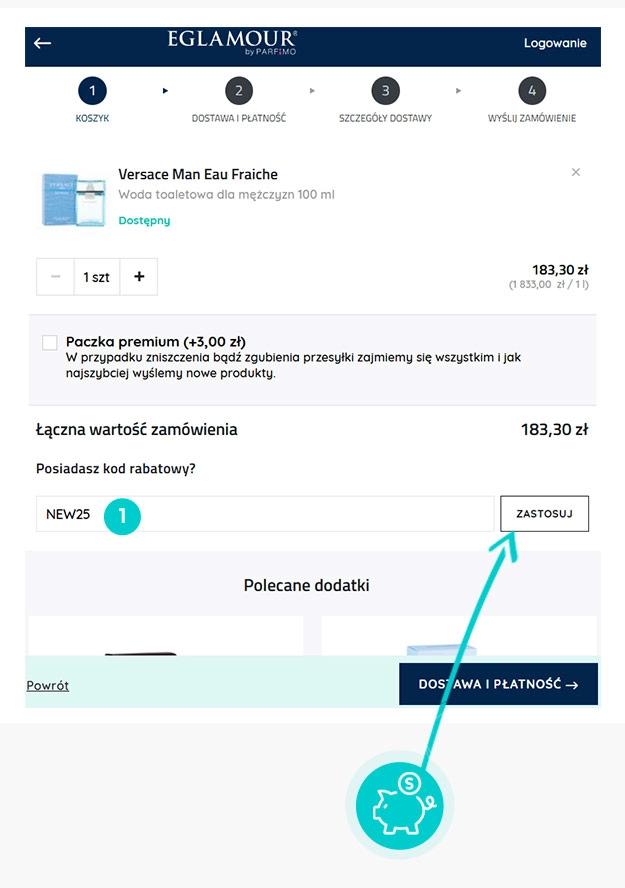Open the Logowanie login link
The height and width of the screenshot is (888, 625).
(555, 43)
